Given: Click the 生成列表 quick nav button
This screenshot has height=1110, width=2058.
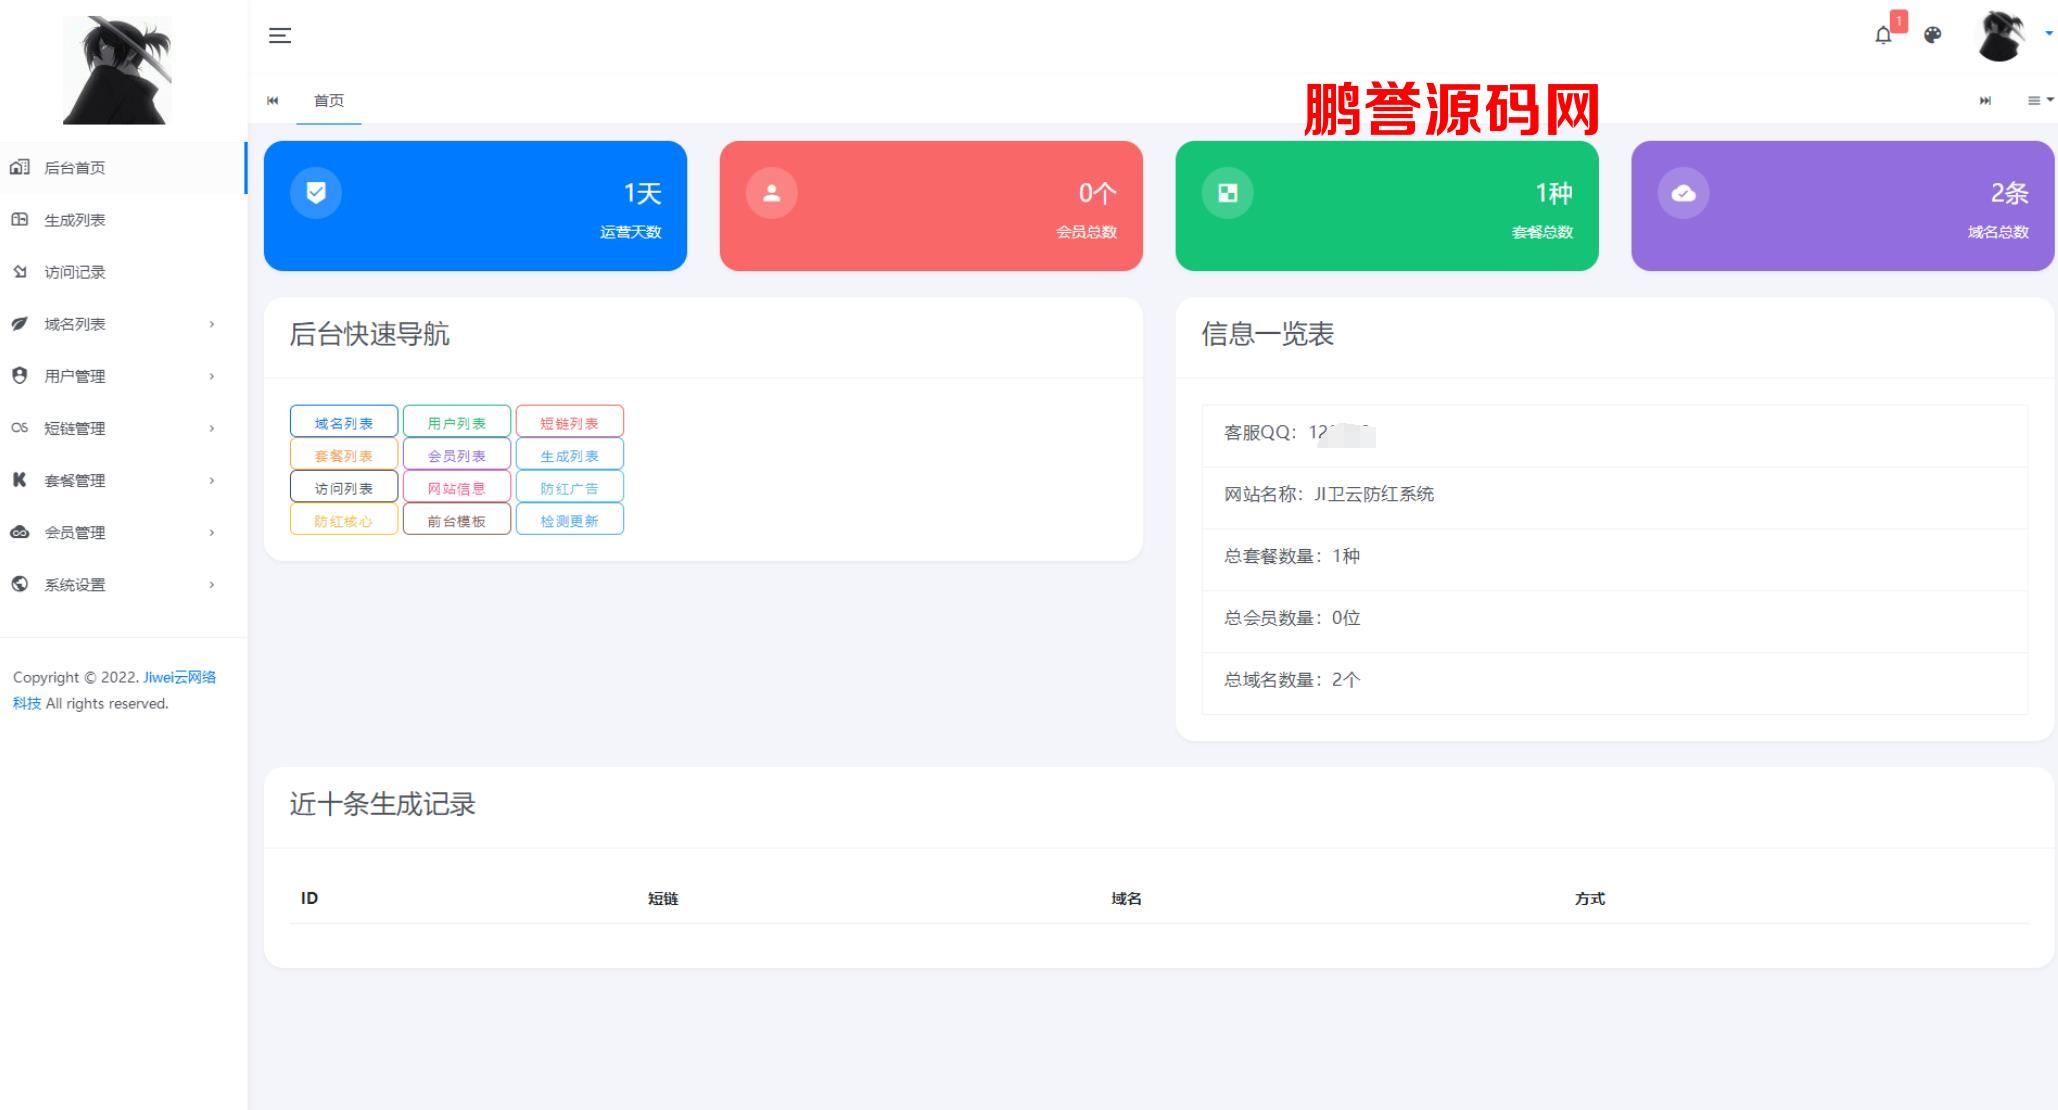Looking at the screenshot, I should 570,455.
